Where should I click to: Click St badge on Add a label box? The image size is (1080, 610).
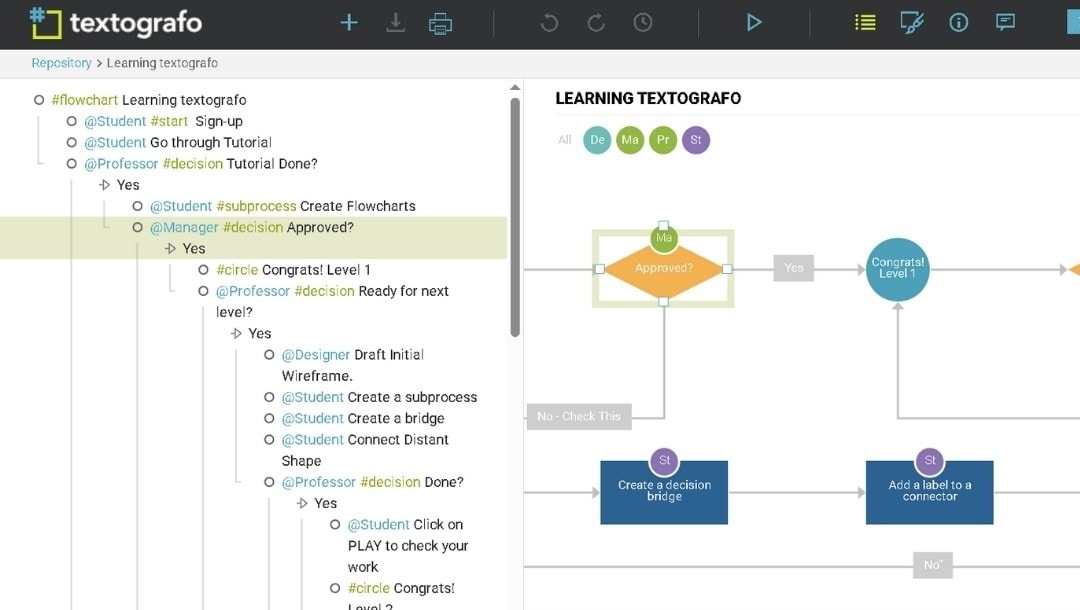(930, 461)
